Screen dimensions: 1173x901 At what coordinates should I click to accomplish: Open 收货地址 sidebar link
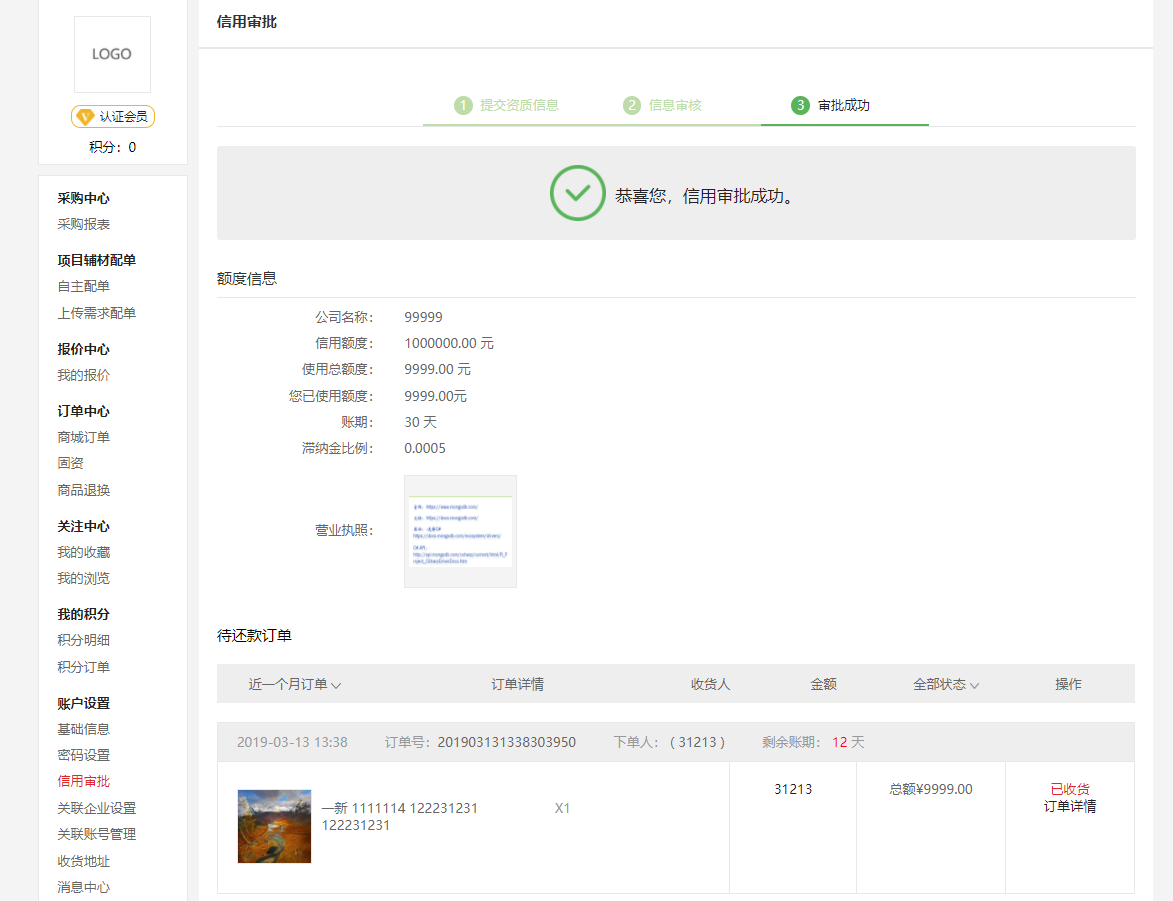click(84, 861)
